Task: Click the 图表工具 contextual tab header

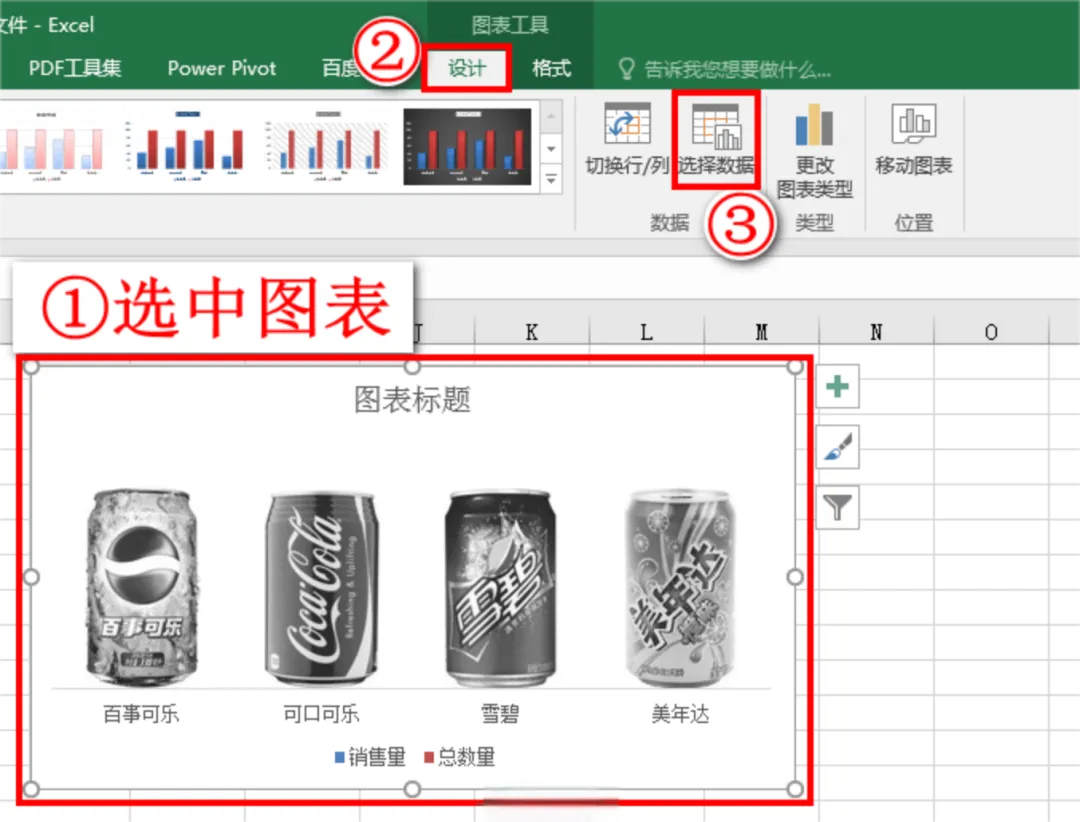Action: tap(510, 25)
